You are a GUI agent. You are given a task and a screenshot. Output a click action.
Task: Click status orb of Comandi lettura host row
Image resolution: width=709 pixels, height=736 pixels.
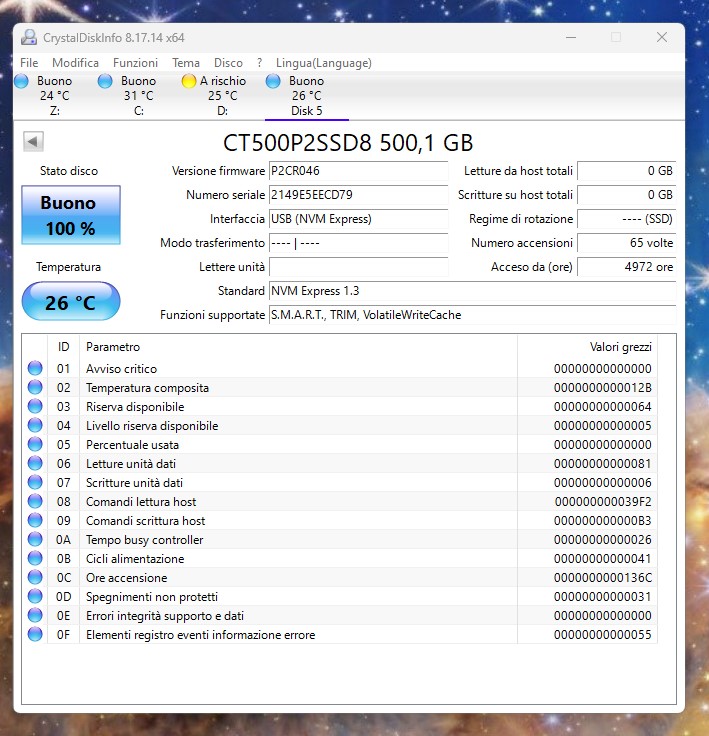point(35,501)
